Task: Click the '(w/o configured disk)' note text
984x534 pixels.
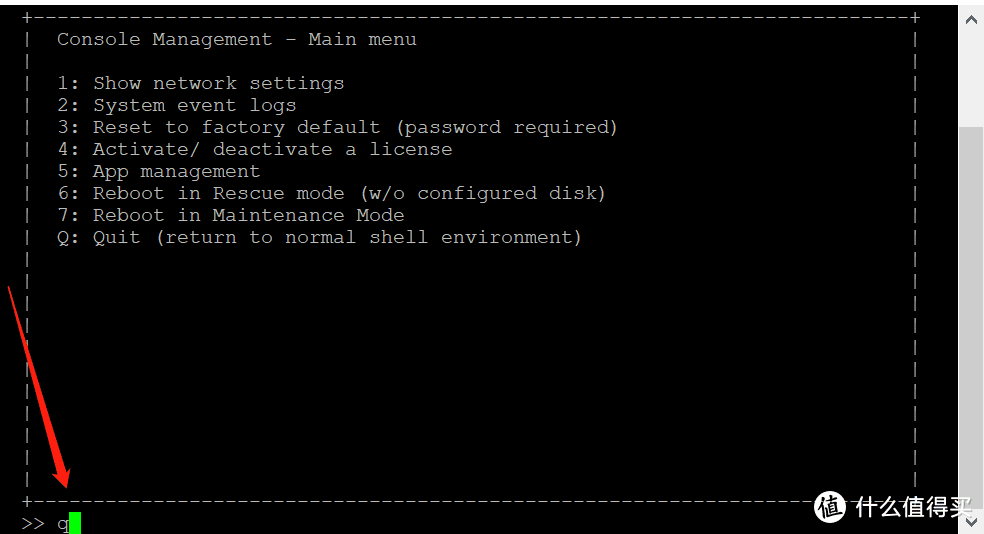Action: coord(483,193)
